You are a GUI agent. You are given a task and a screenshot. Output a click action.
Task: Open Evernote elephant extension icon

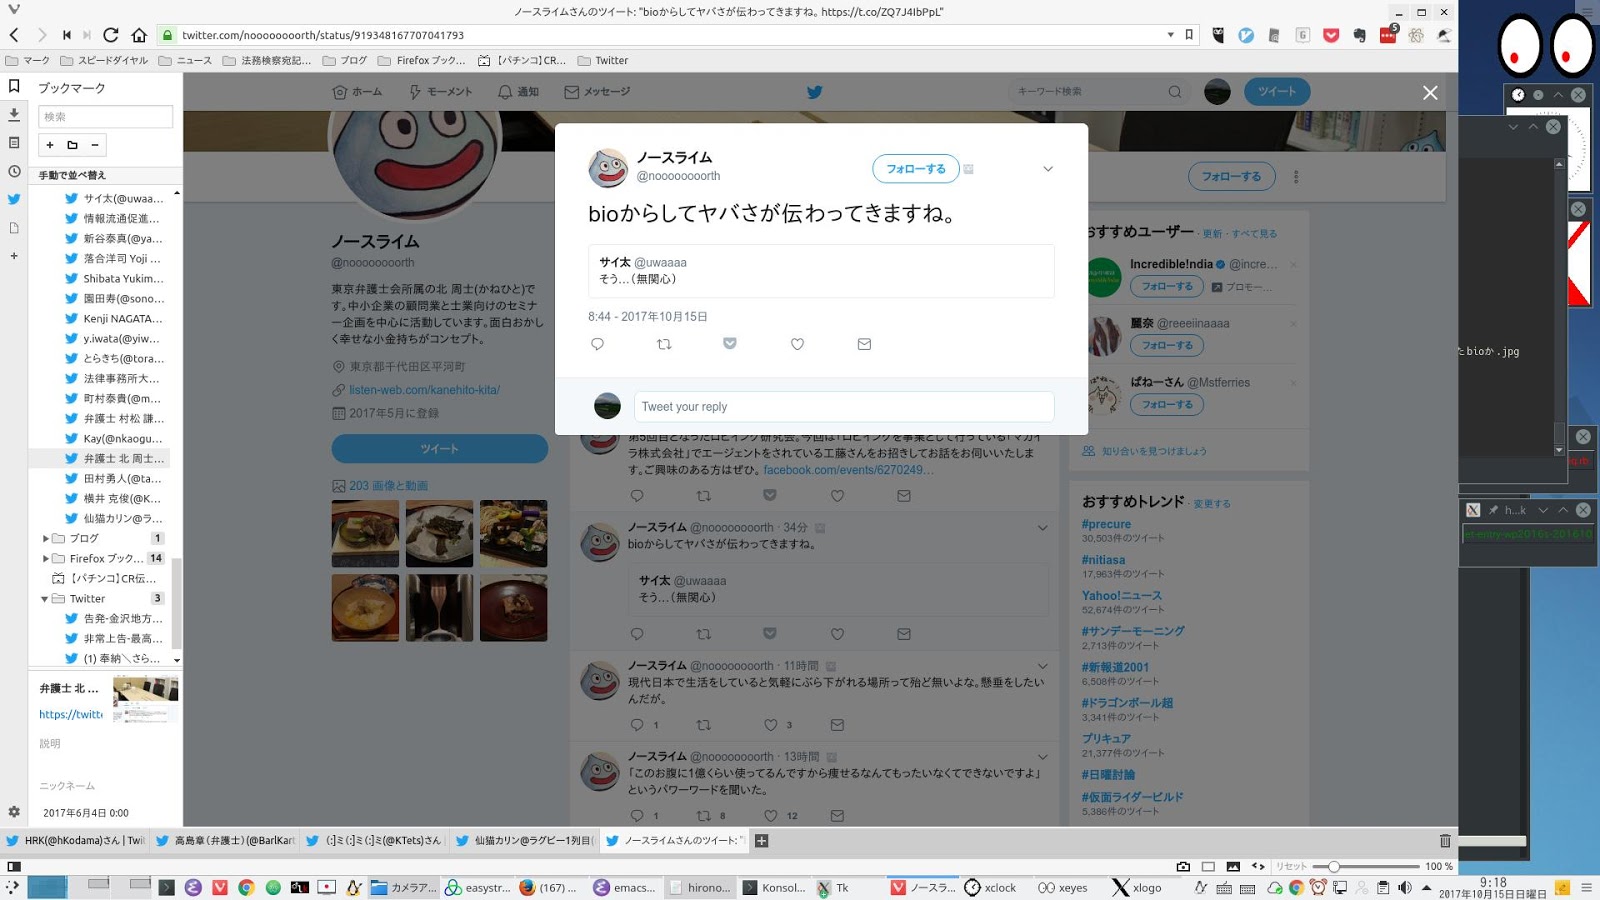[1359, 35]
